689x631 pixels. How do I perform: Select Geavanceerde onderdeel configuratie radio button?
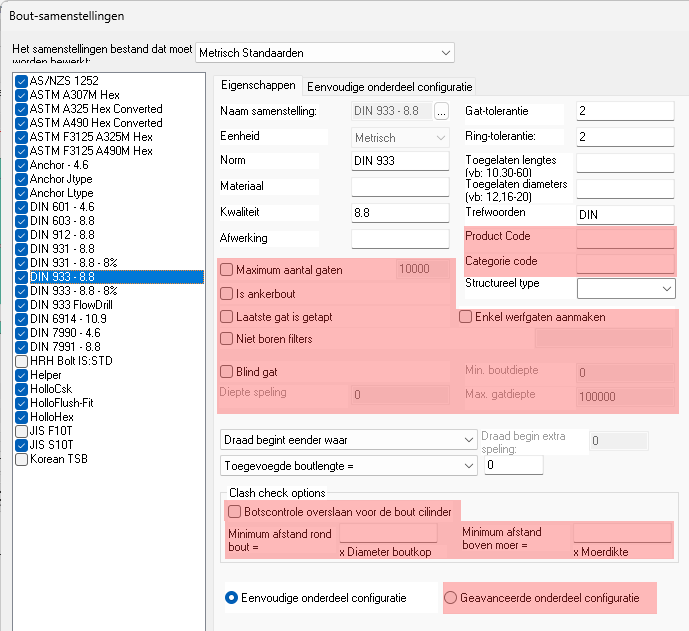451,598
